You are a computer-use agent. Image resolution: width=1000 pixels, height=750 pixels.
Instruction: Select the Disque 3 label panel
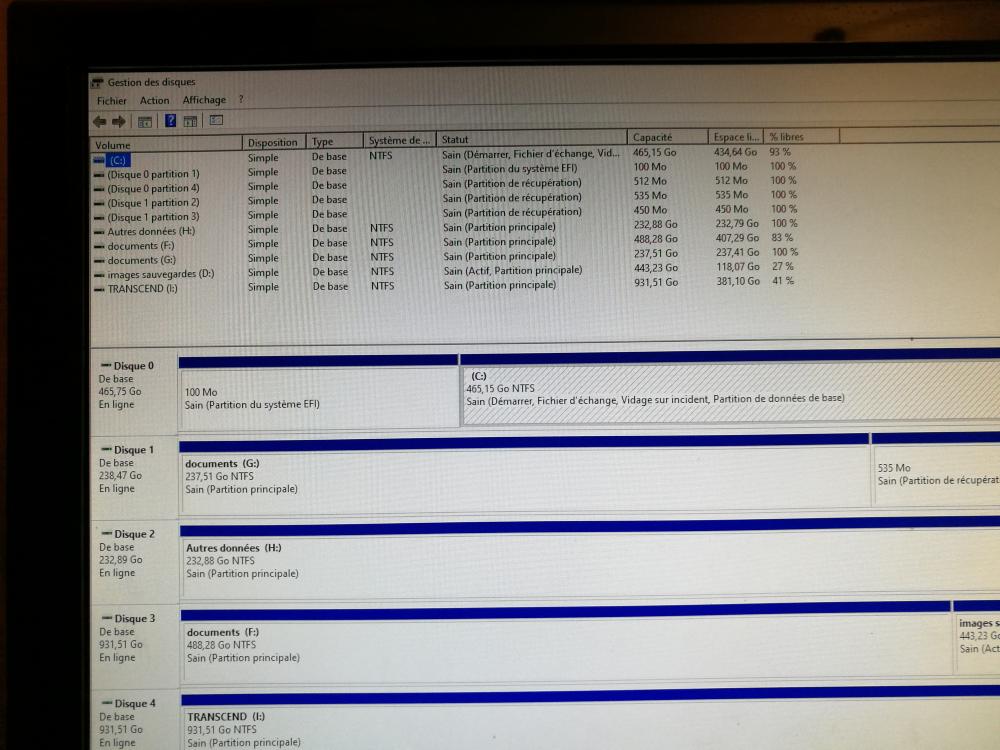click(x=135, y=644)
